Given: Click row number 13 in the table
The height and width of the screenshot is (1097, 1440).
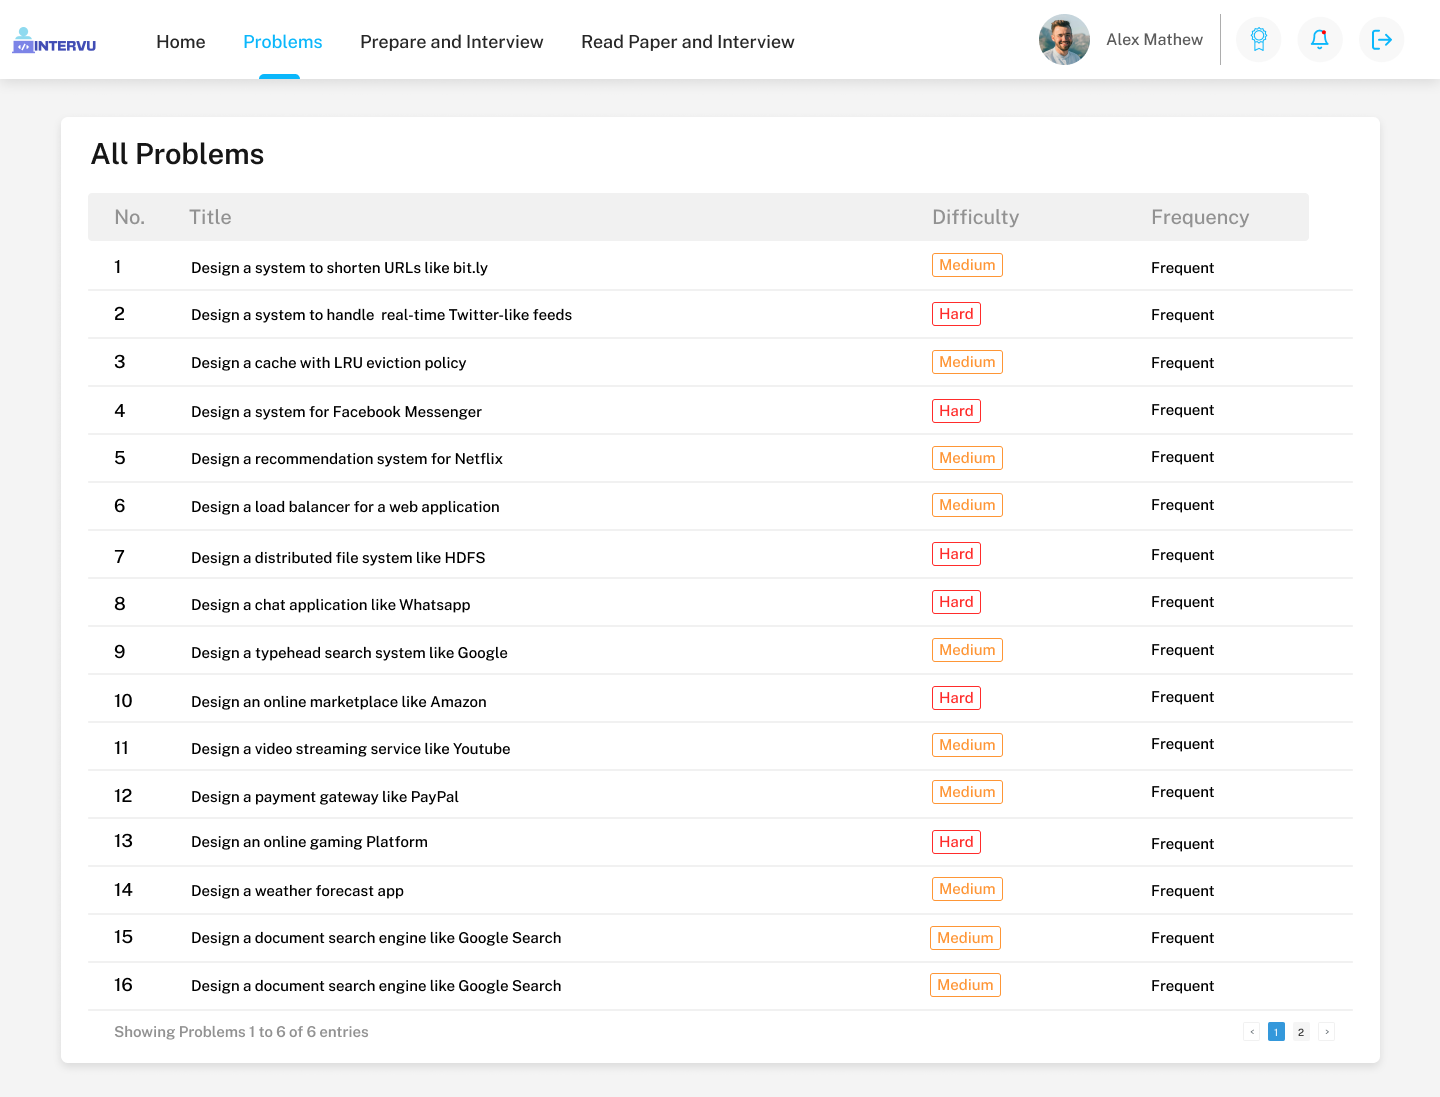Looking at the screenshot, I should point(123,841).
